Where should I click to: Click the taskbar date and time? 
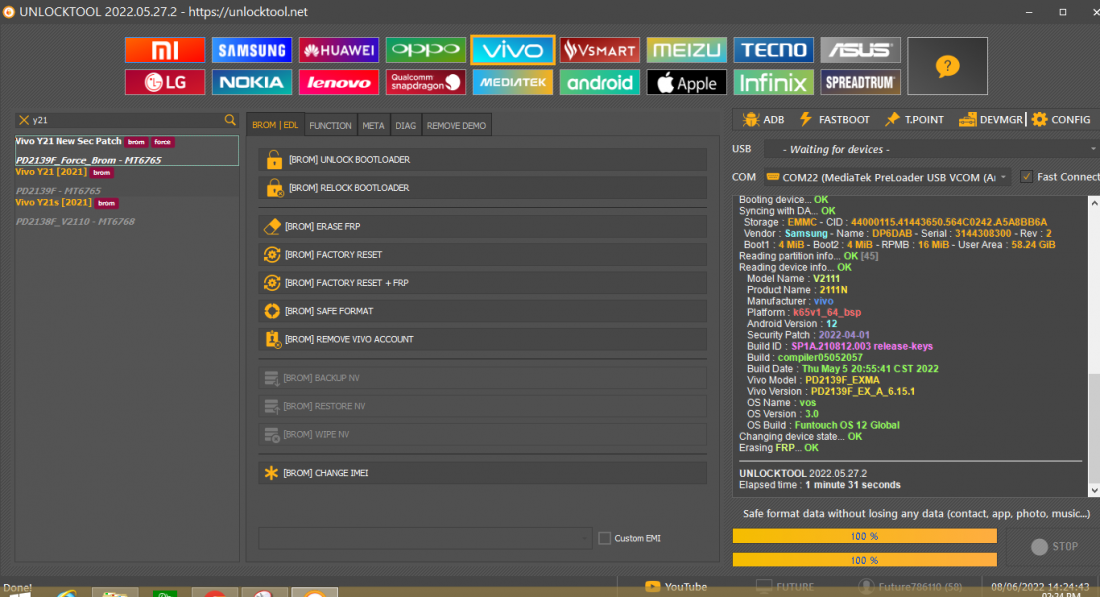pos(1040,588)
